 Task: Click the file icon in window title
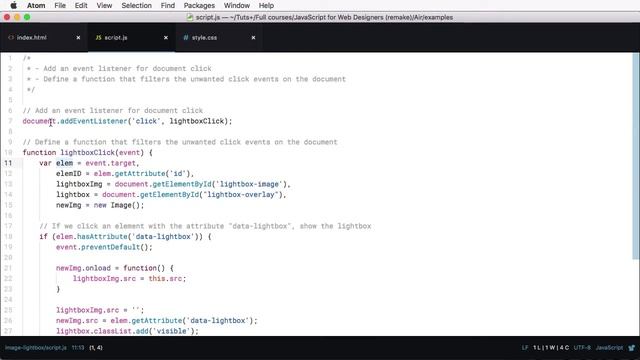click(x=190, y=17)
